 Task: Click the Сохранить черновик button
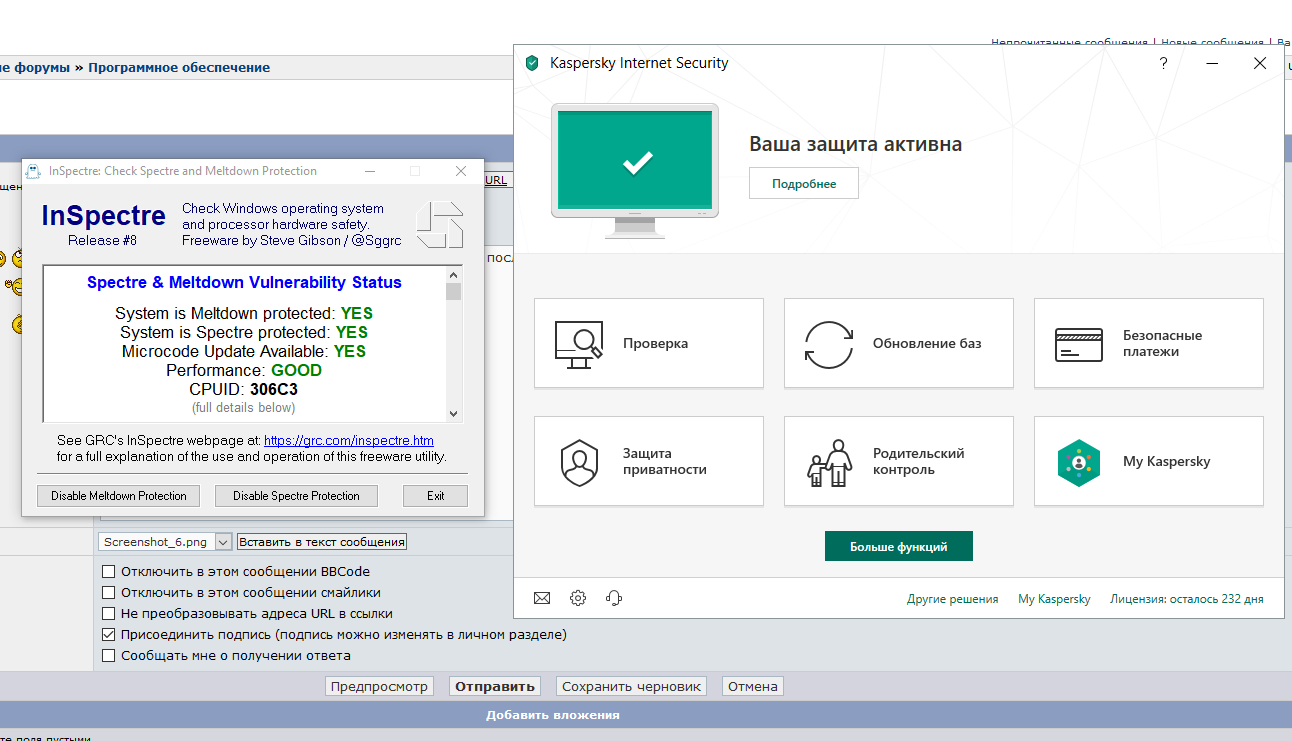click(x=631, y=686)
